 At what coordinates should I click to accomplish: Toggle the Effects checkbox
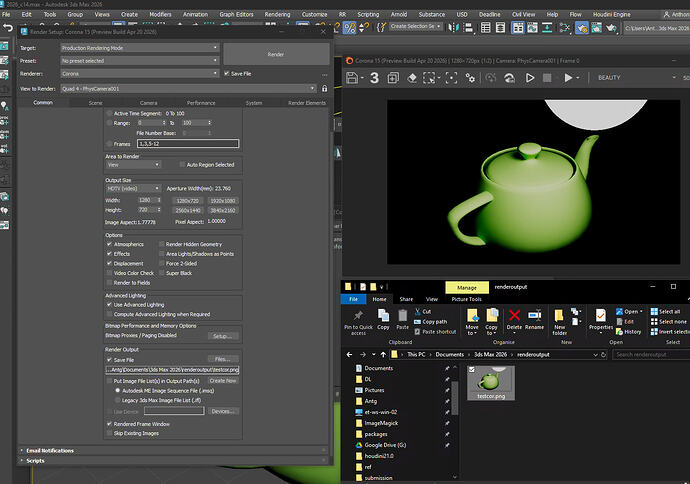pyautogui.click(x=109, y=253)
